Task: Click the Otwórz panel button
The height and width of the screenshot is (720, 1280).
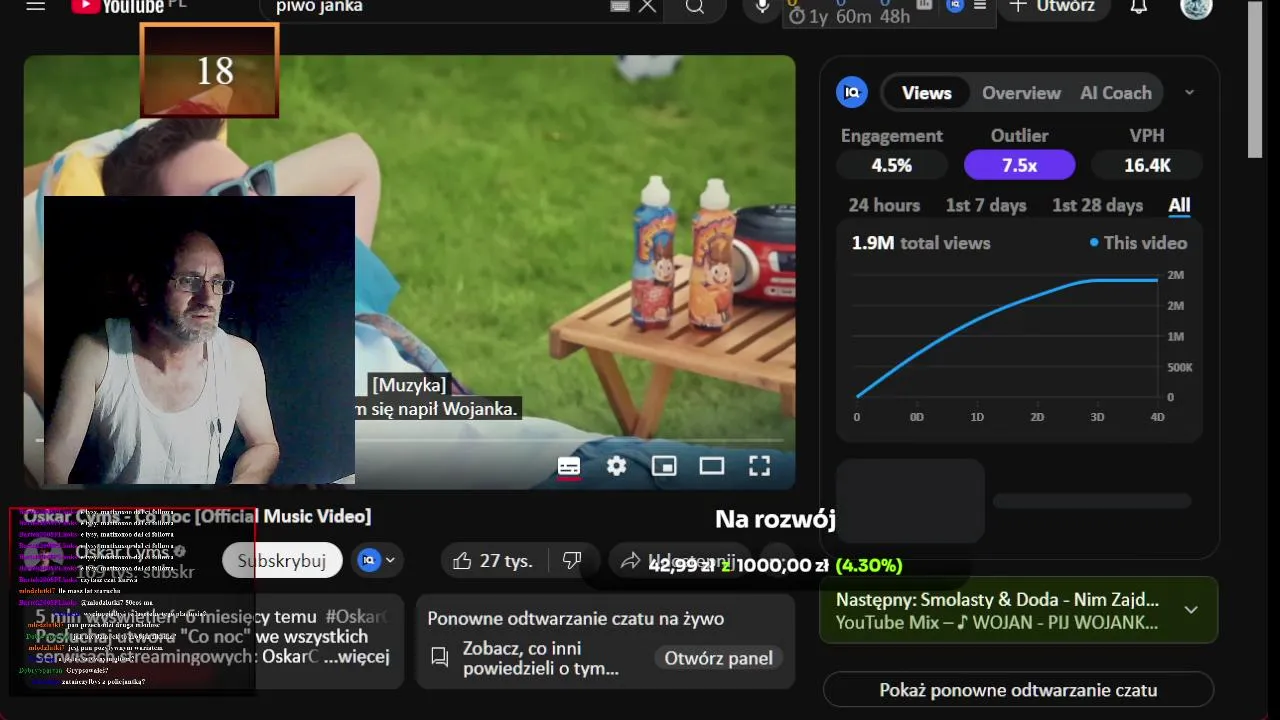Action: pyautogui.click(x=718, y=658)
